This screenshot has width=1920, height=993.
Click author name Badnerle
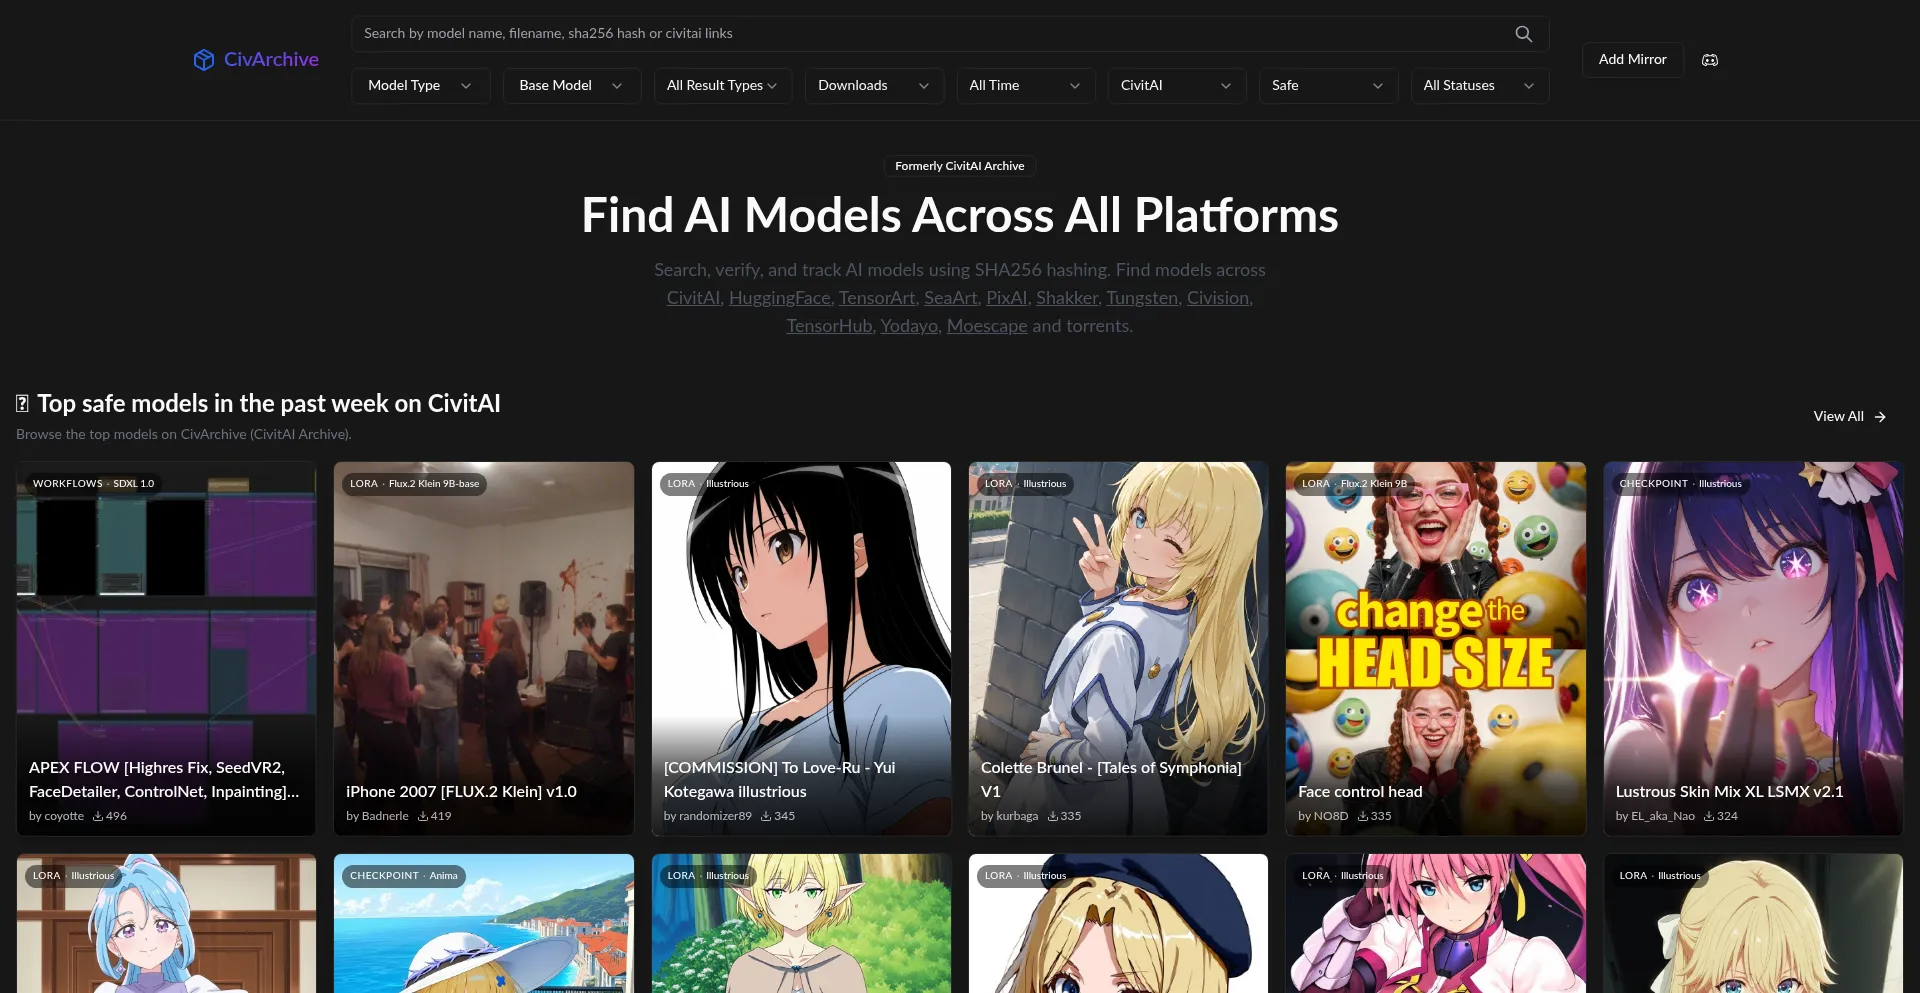pyautogui.click(x=385, y=816)
